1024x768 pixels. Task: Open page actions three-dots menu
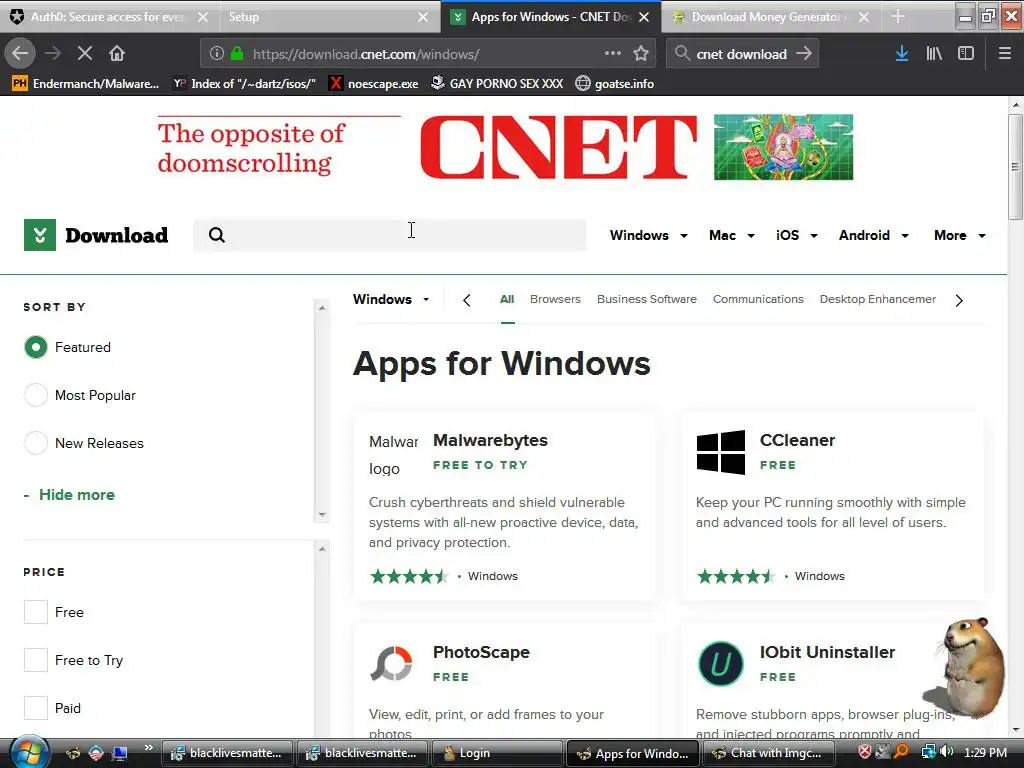click(x=613, y=54)
